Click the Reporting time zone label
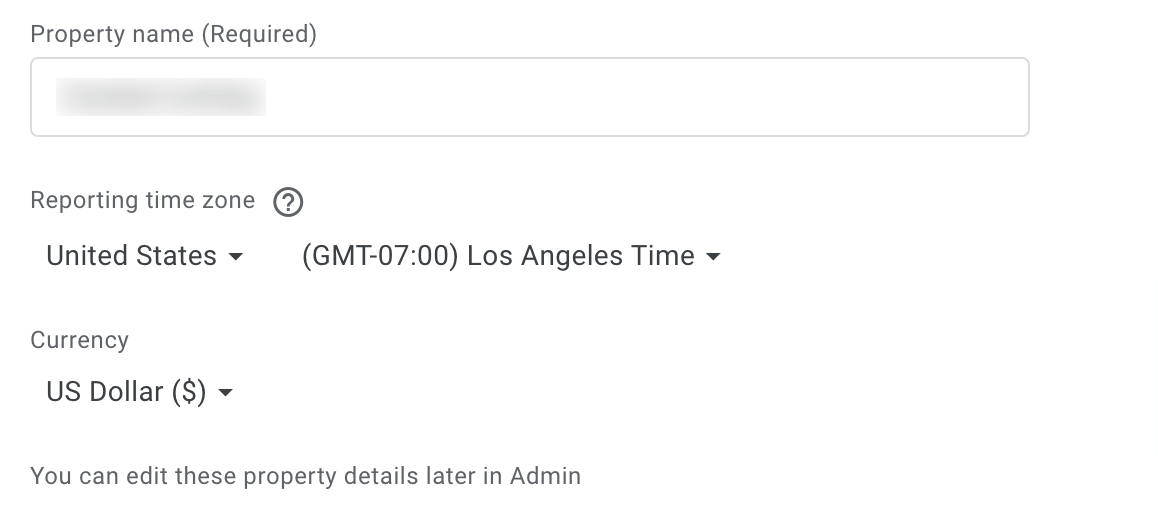The image size is (1158, 510). point(143,200)
